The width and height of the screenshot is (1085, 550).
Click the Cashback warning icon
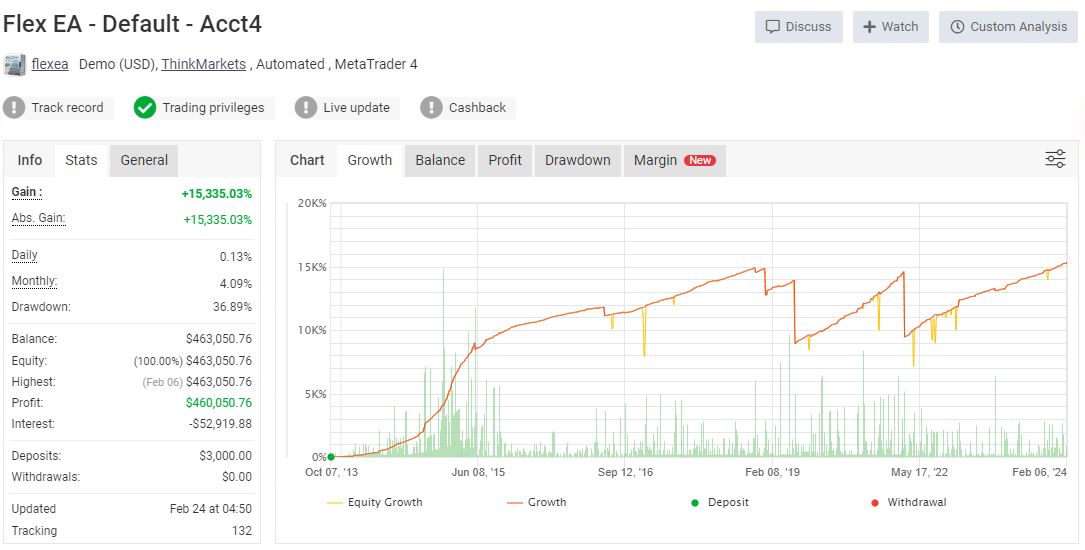click(431, 107)
